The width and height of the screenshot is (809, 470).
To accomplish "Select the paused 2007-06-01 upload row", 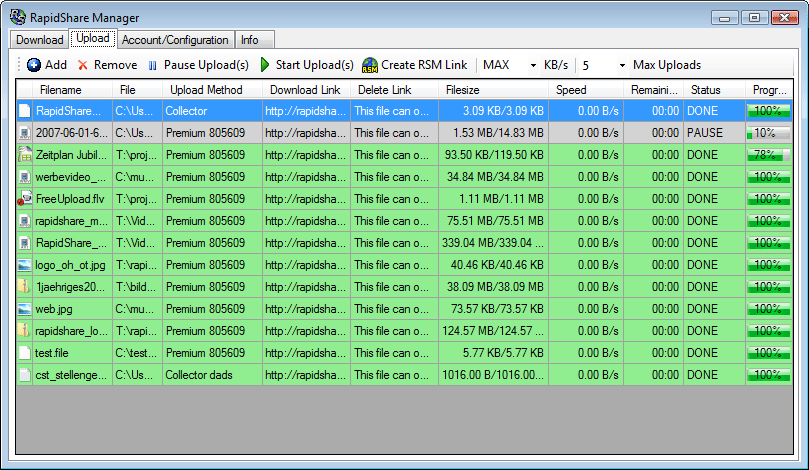I will coord(400,132).
